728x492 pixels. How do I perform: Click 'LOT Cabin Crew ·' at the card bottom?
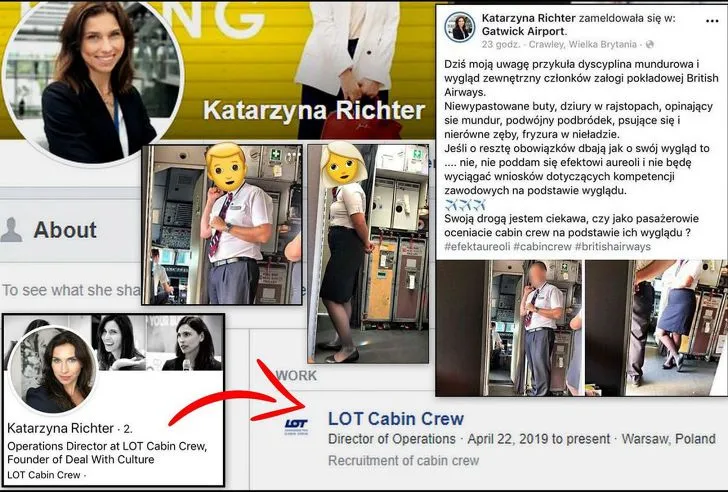pyautogui.click(x=46, y=475)
